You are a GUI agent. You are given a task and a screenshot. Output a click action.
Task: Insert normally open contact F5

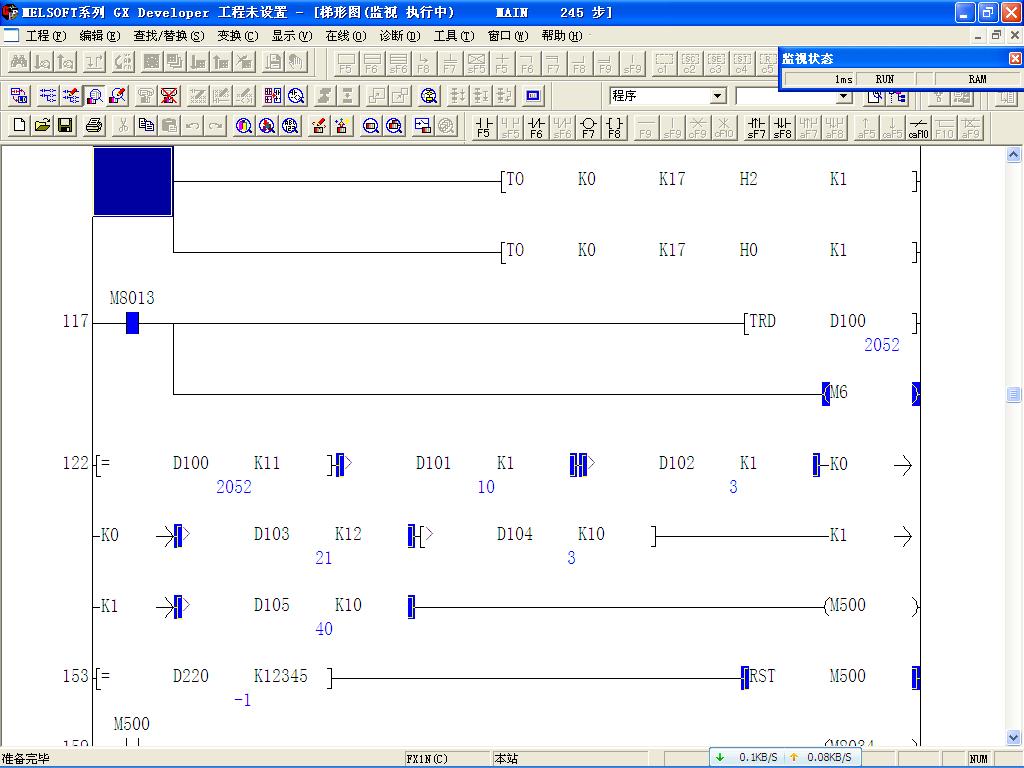pos(484,128)
